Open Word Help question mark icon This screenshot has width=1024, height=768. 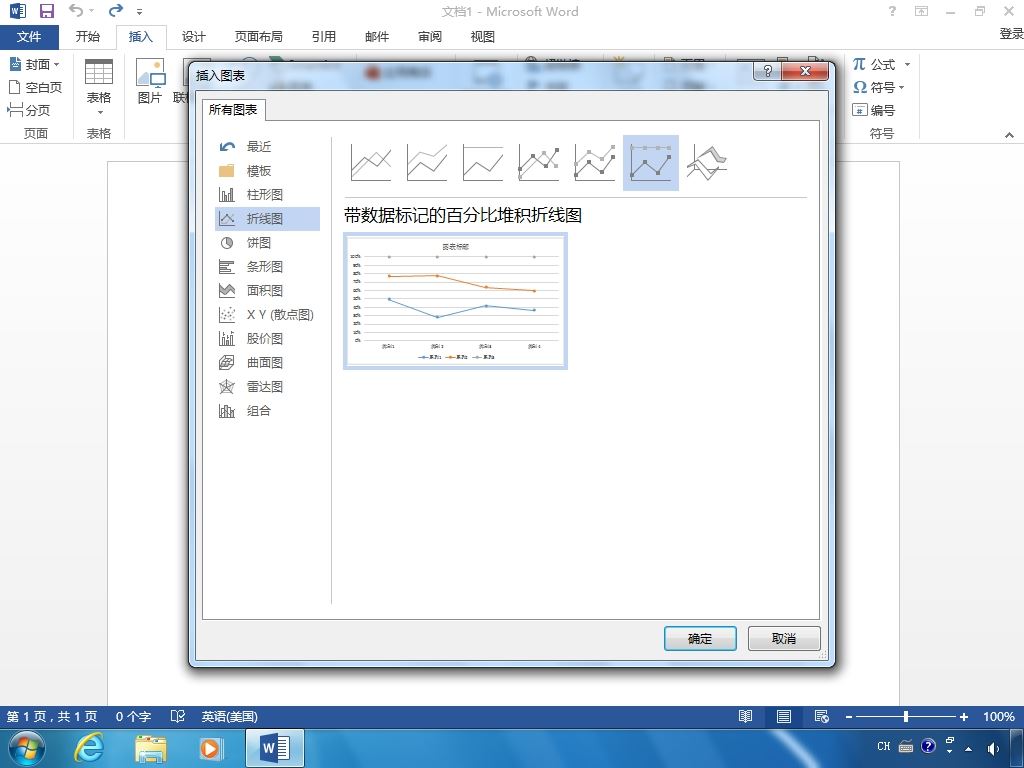coord(892,11)
